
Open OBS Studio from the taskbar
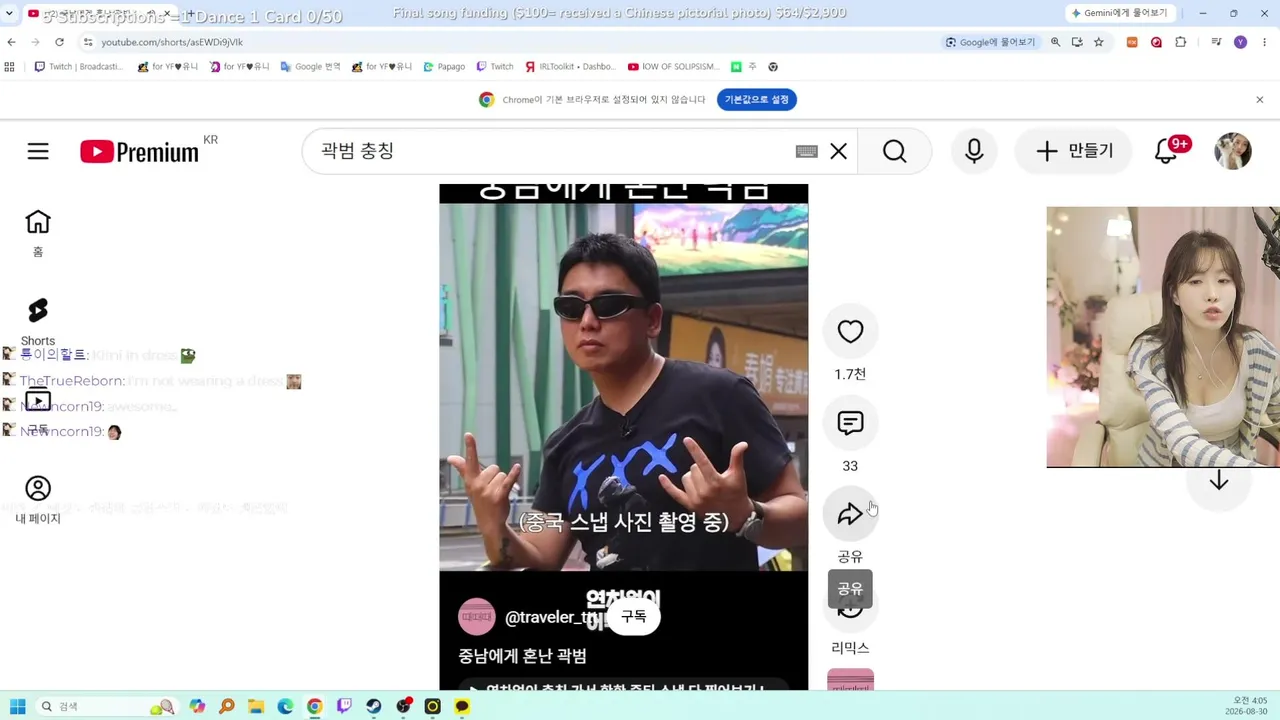(403, 706)
